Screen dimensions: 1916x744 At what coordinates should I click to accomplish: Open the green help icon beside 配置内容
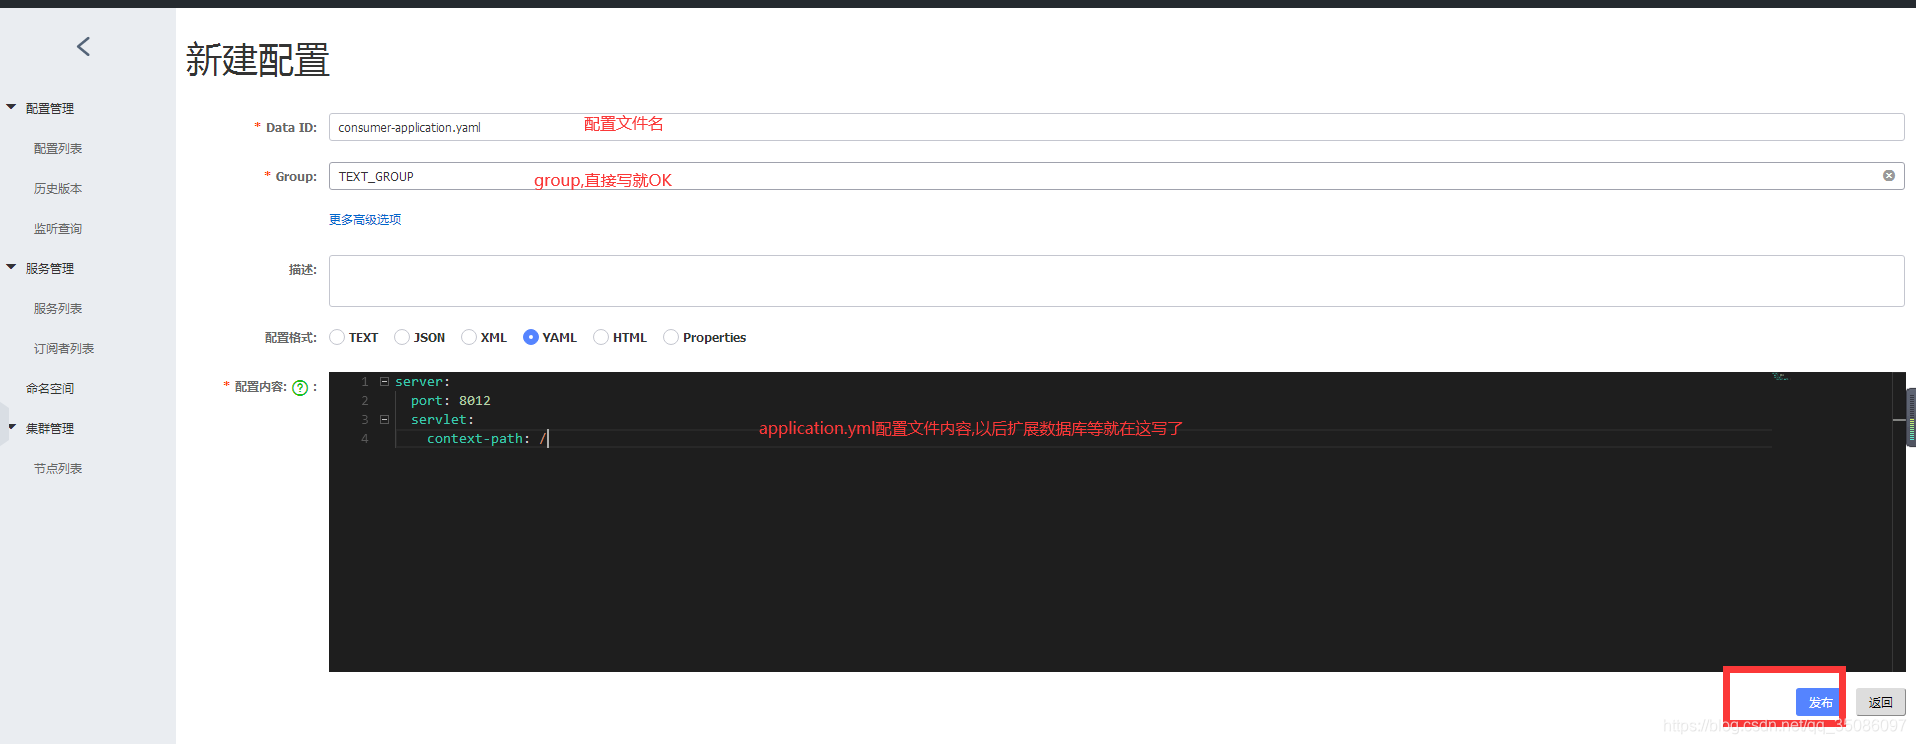coord(300,388)
